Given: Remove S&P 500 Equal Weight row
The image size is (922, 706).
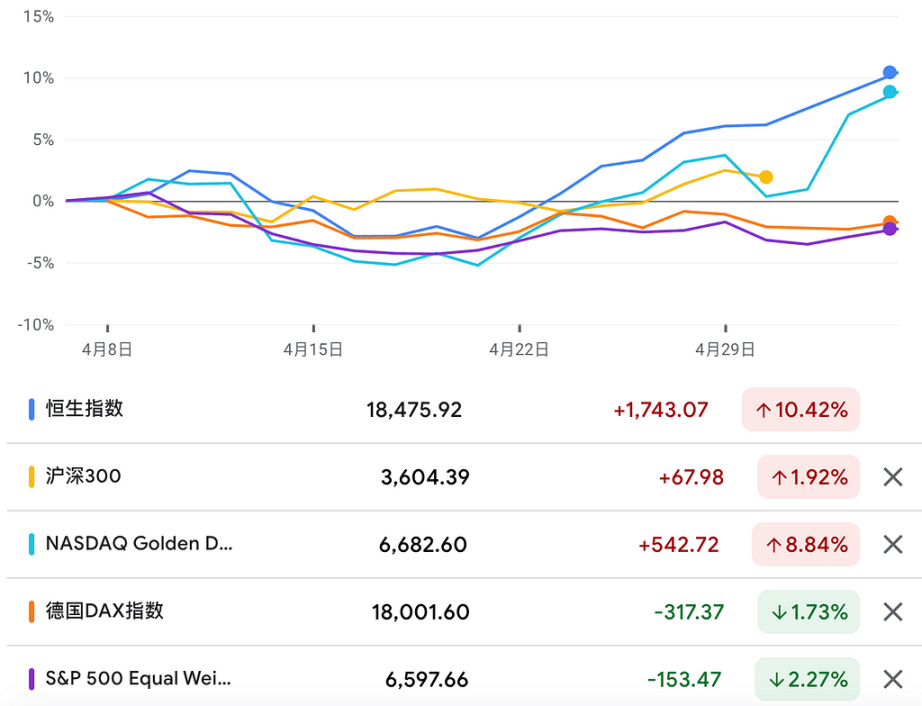Looking at the screenshot, I should (893, 680).
